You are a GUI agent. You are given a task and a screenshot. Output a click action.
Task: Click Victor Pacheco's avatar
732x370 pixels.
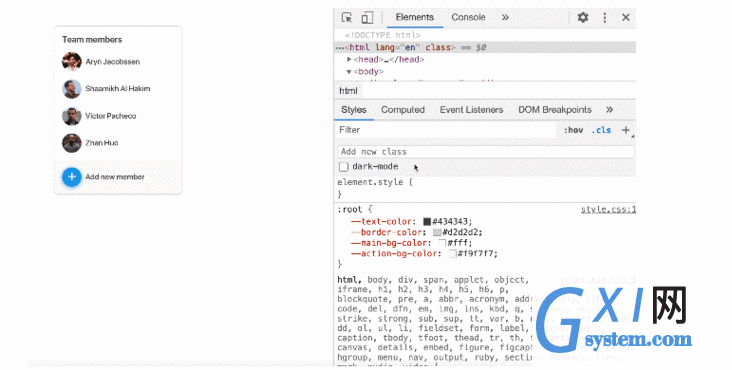(71, 116)
